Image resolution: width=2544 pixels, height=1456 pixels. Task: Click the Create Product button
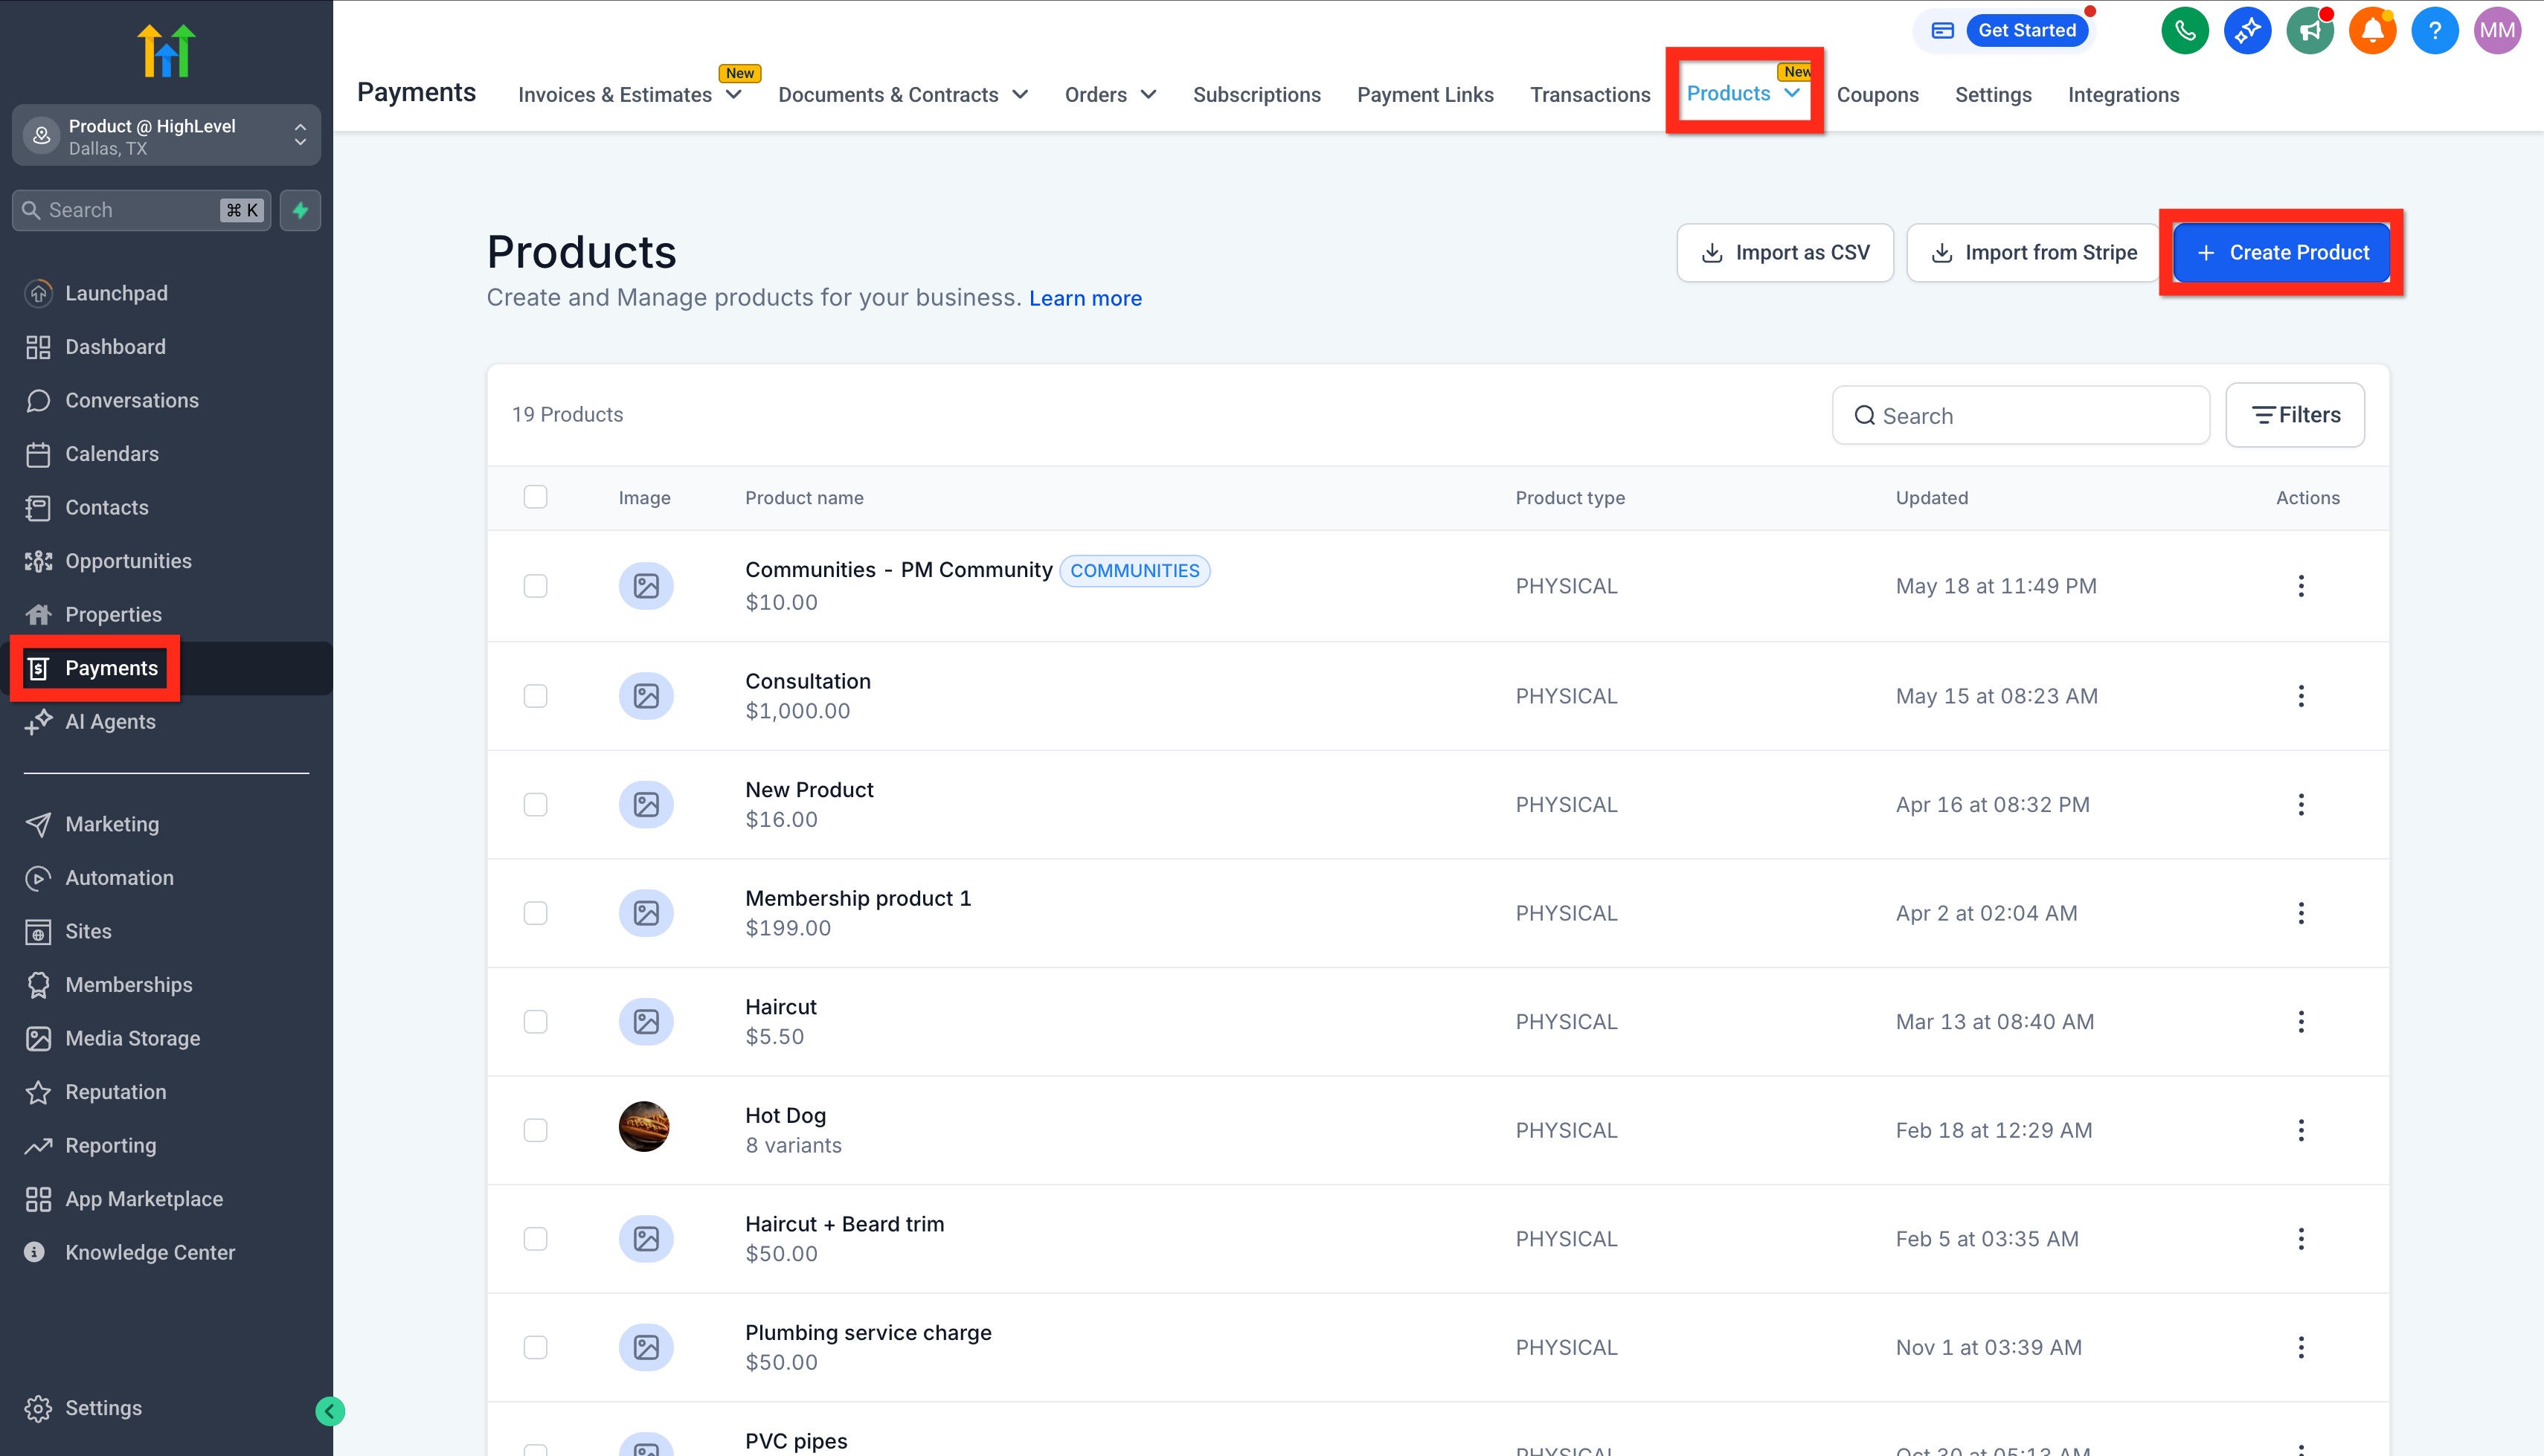click(2281, 252)
